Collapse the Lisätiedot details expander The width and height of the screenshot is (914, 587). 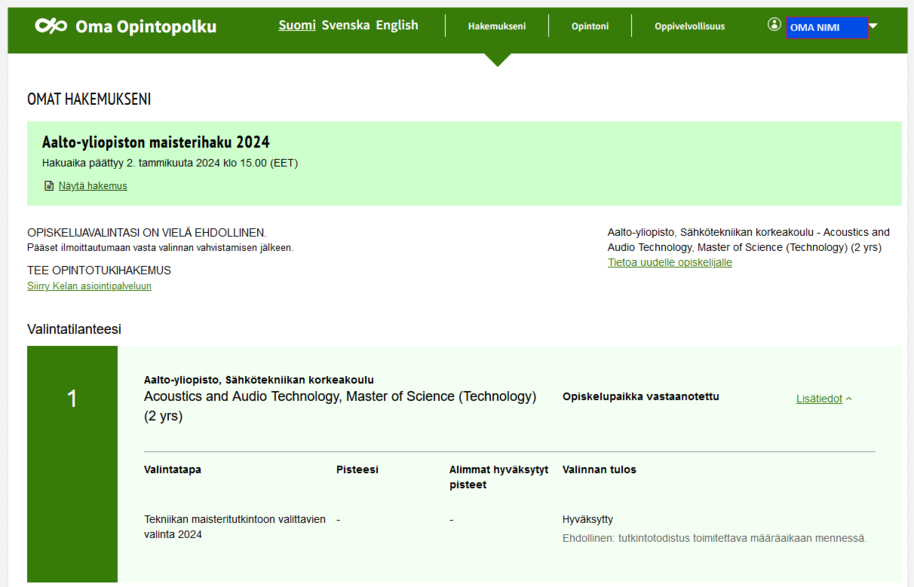824,399
